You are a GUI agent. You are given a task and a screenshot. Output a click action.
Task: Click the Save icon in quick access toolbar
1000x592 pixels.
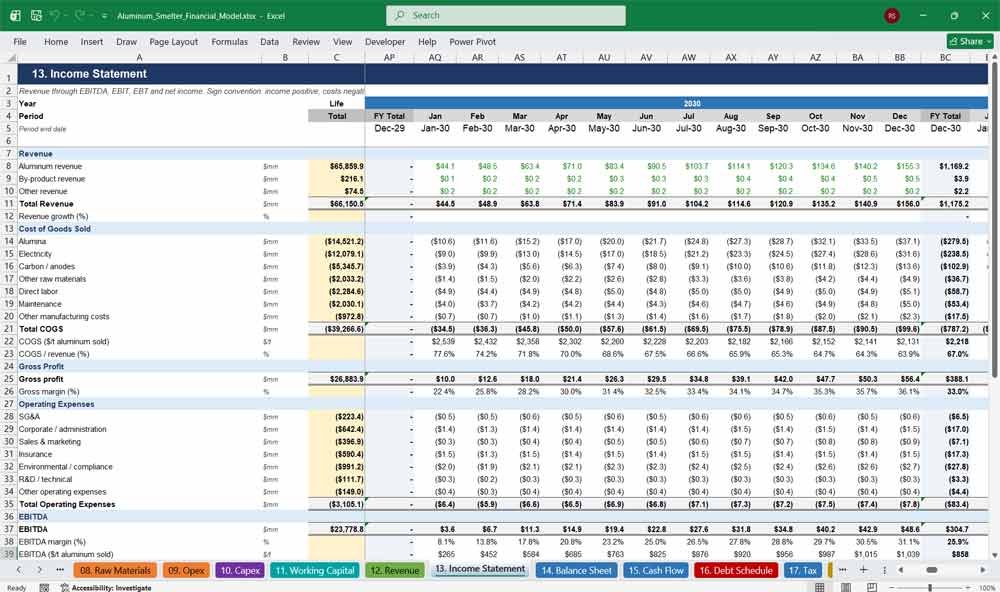[x=36, y=15]
